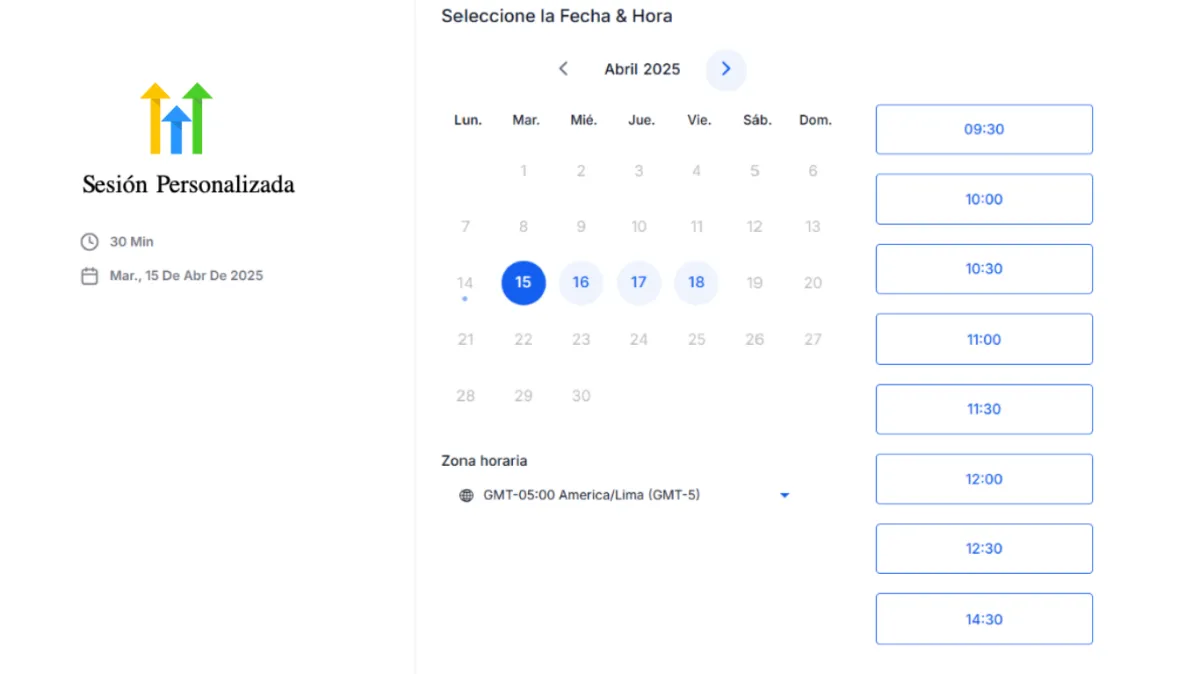
Task: Click the calendar icon next to Mar., 15 De Abr
Action: 90,276
